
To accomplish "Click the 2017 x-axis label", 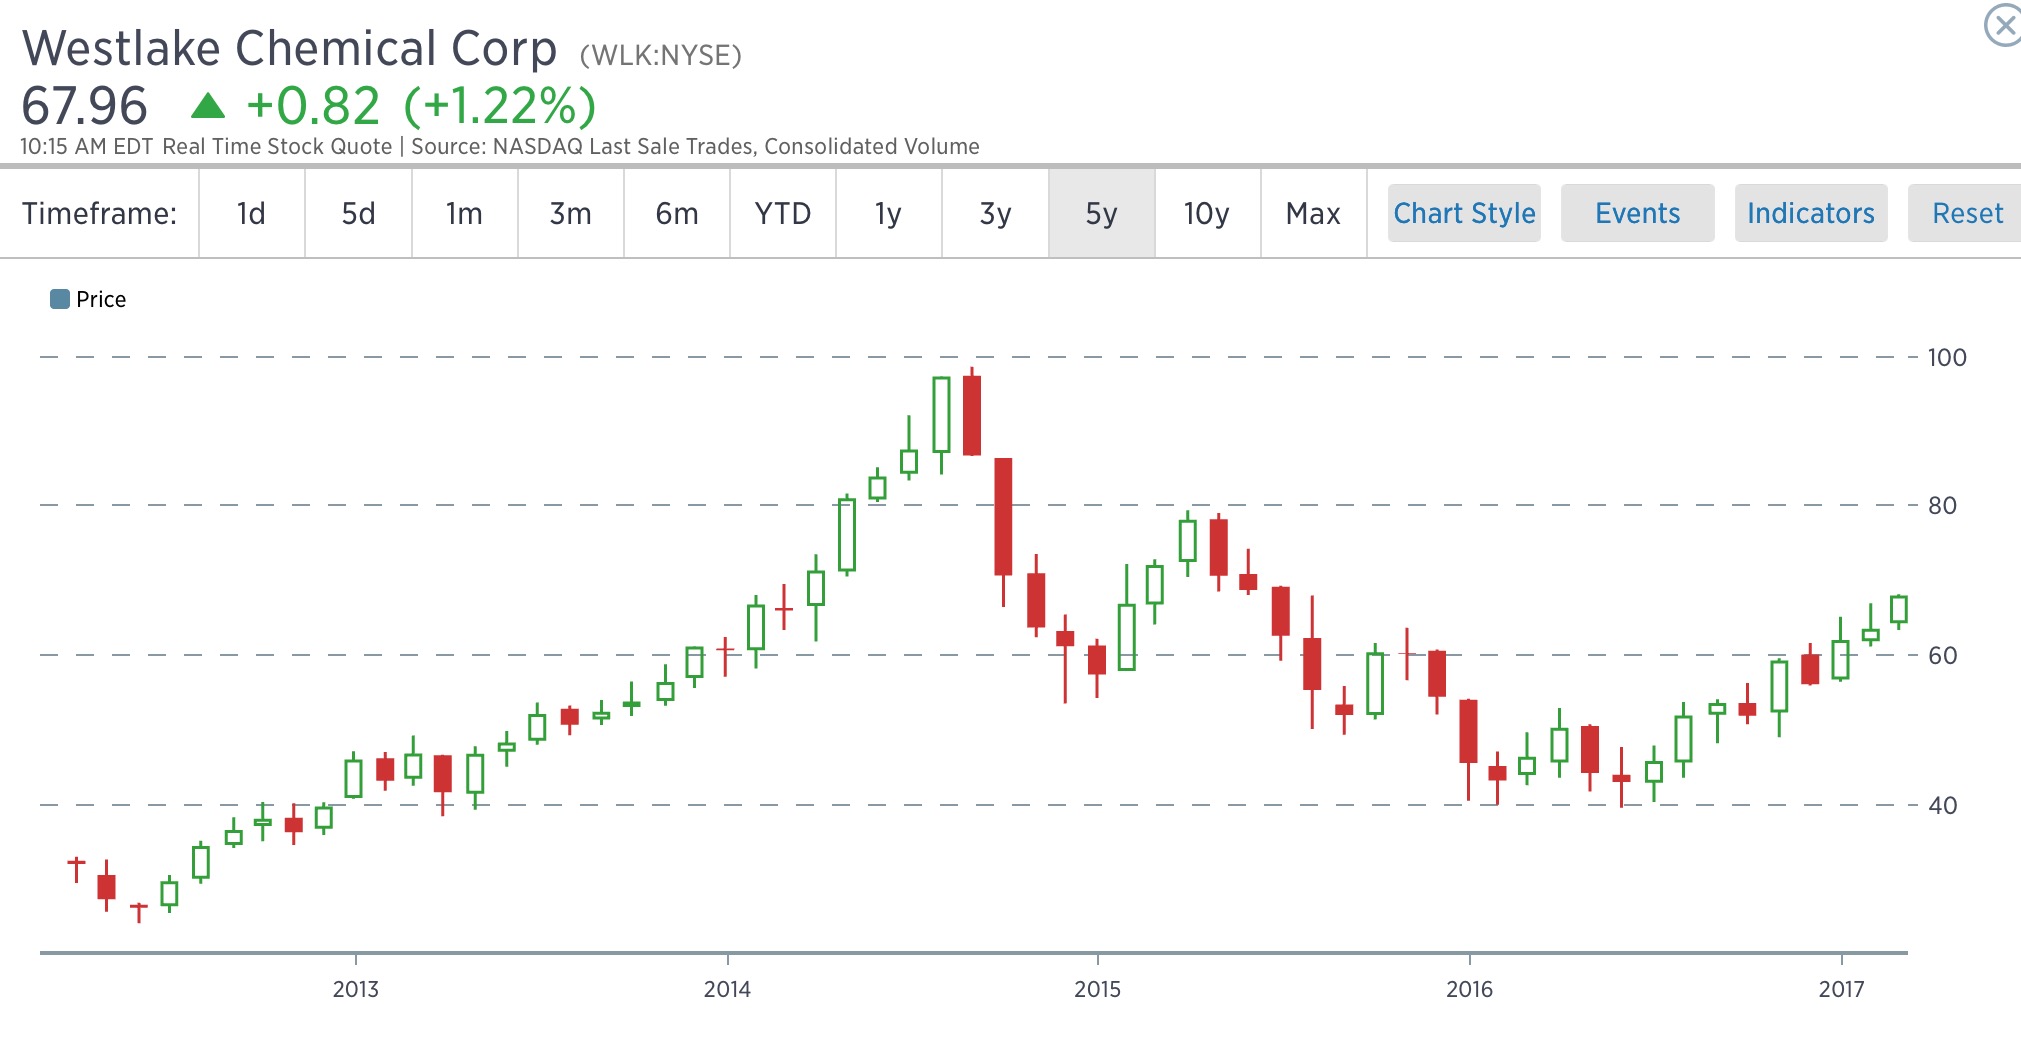I will tap(1841, 989).
